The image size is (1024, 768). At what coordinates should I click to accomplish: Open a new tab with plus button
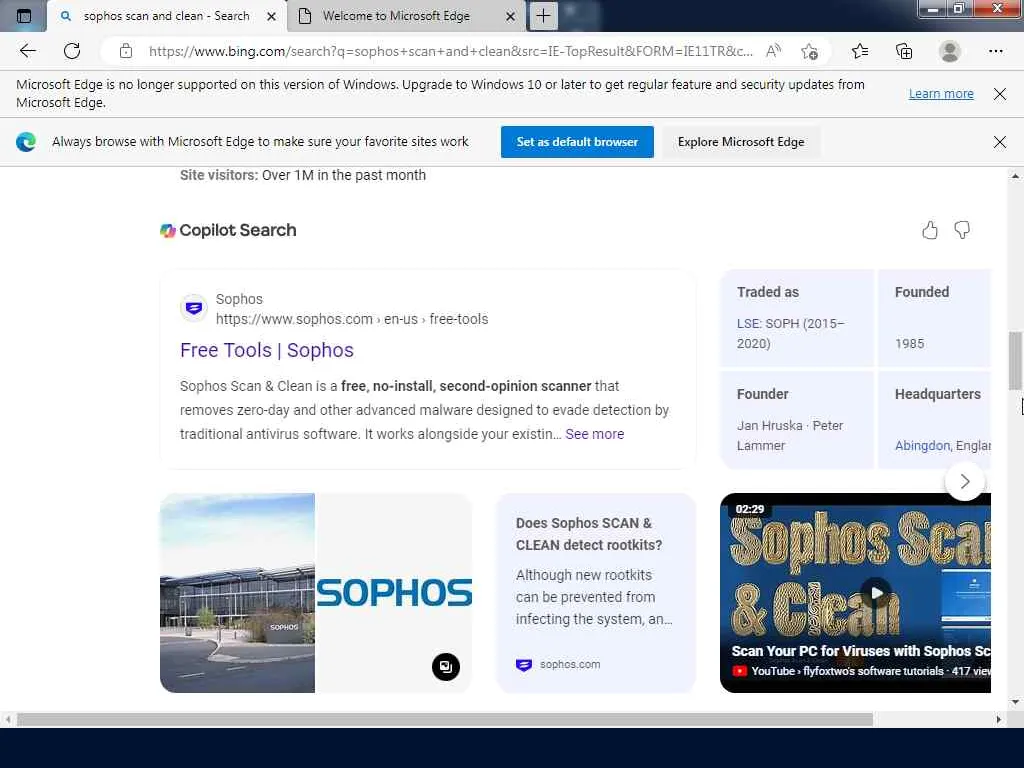pyautogui.click(x=543, y=16)
